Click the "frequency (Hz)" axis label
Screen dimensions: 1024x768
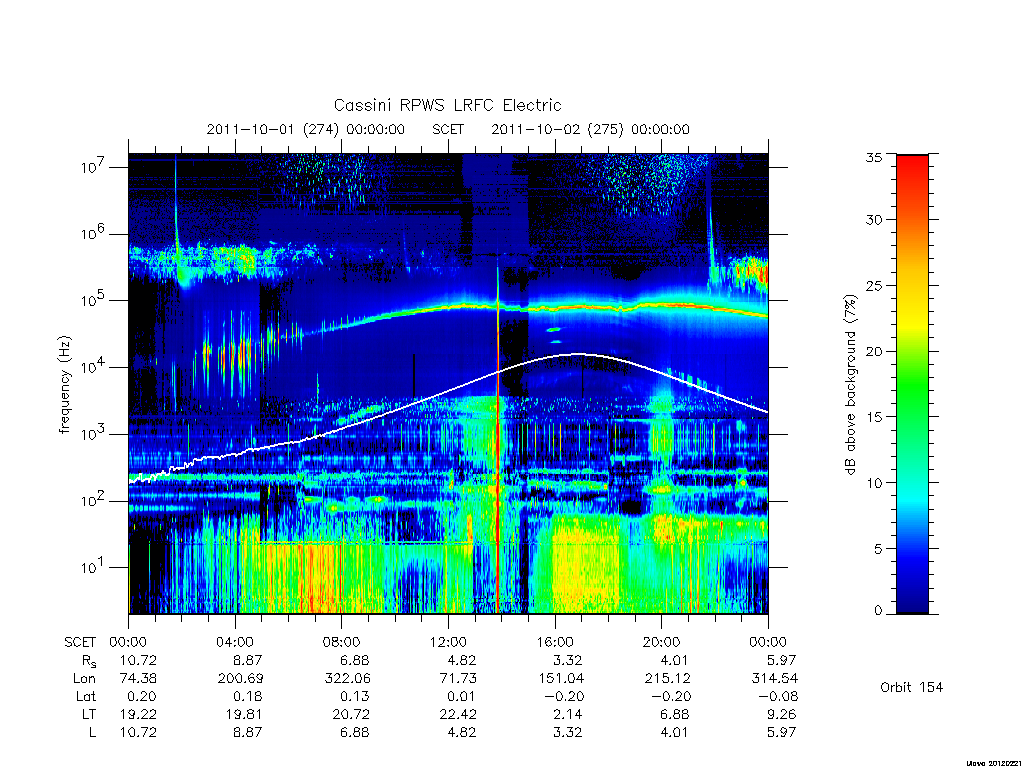click(65, 385)
